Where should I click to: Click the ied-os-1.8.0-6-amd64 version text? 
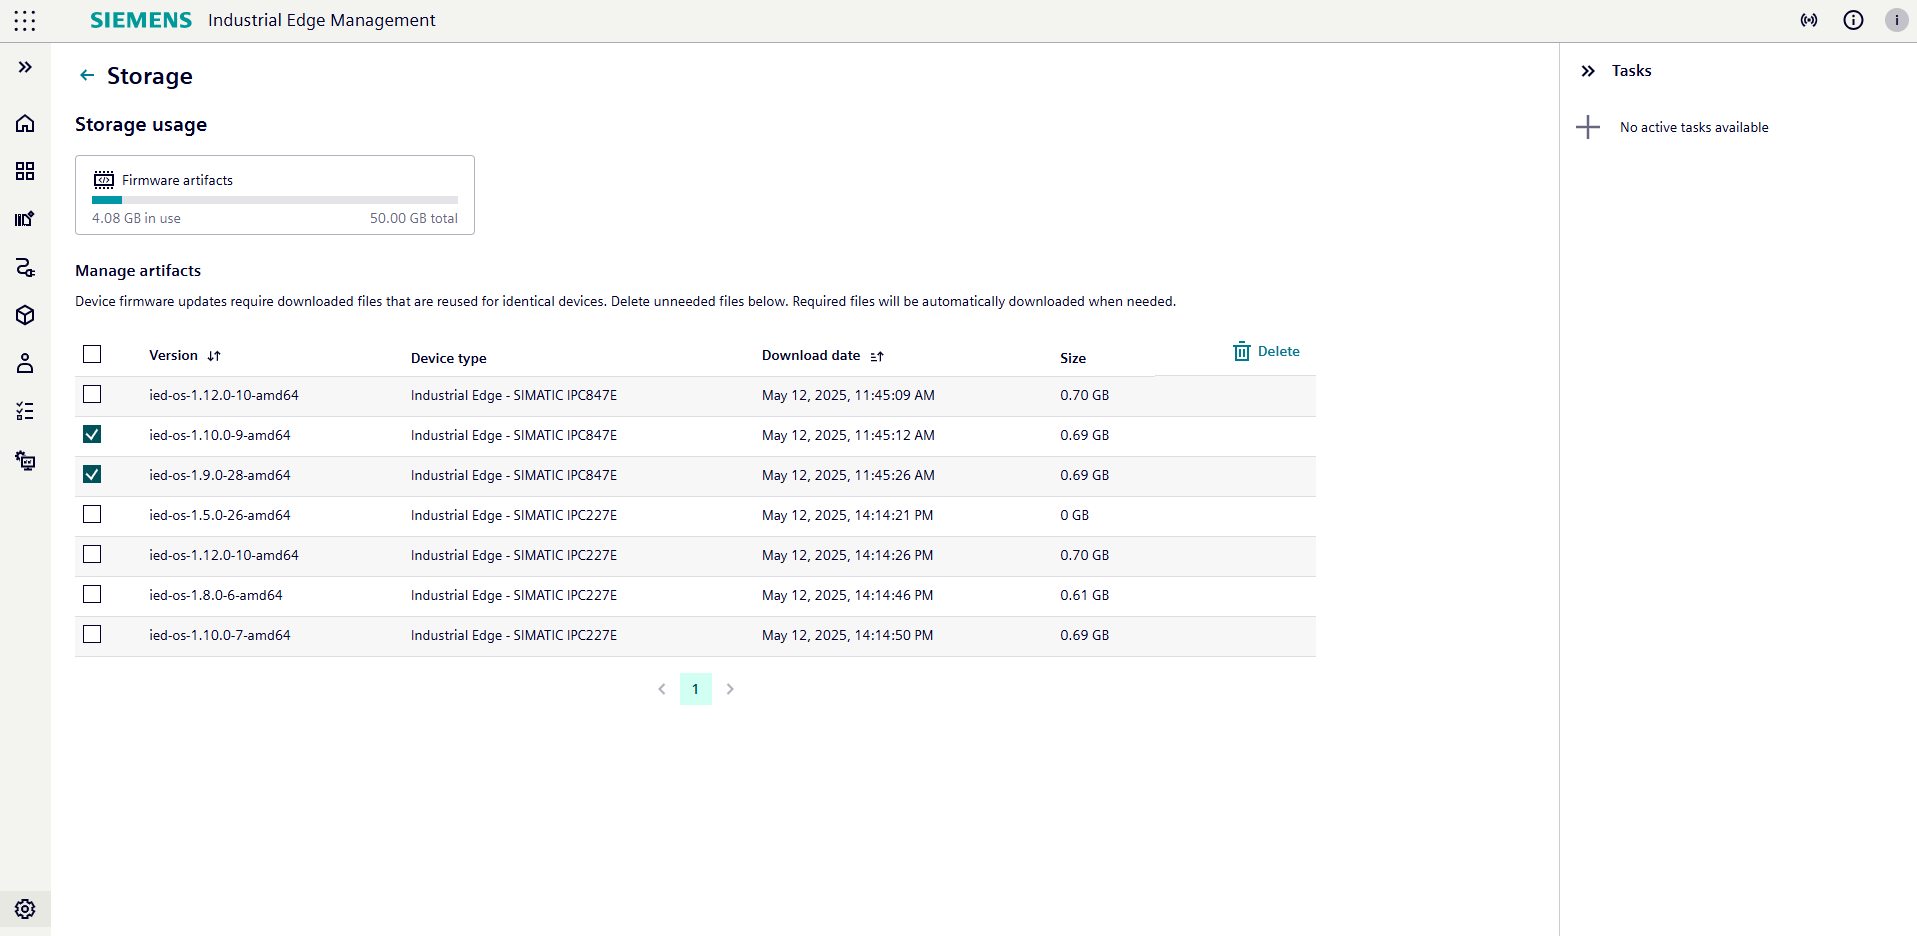coord(216,595)
